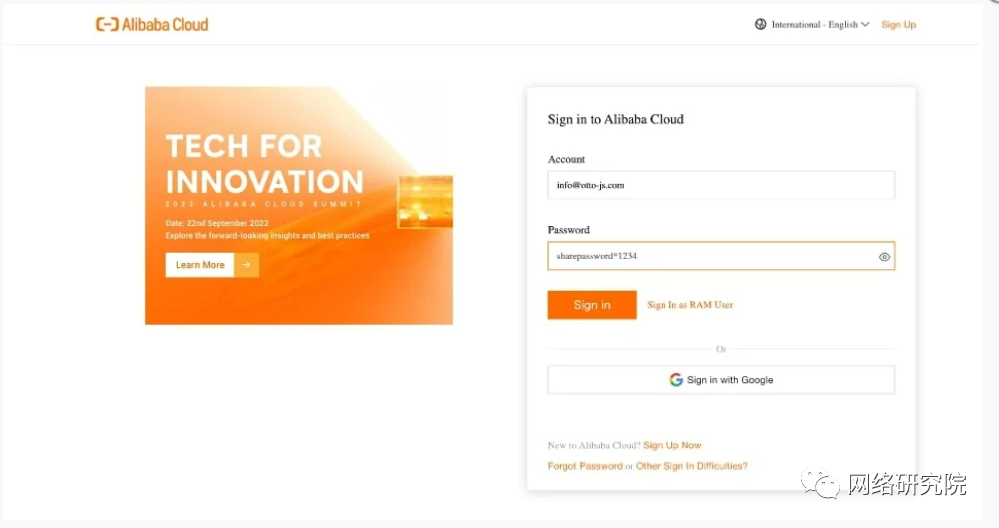
Task: Click the WeChat watermark icon
Action: click(821, 484)
